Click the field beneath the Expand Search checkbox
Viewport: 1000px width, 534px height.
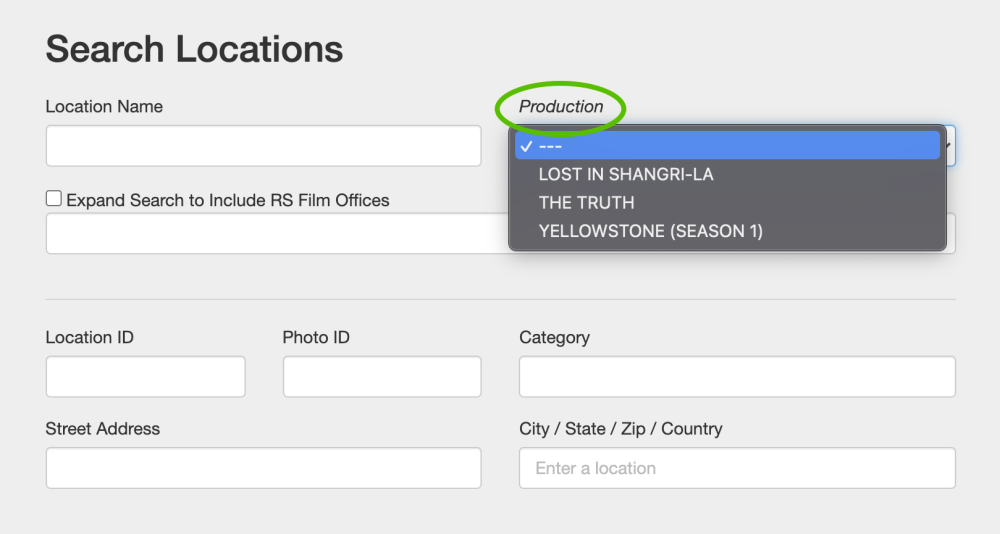click(x=276, y=233)
